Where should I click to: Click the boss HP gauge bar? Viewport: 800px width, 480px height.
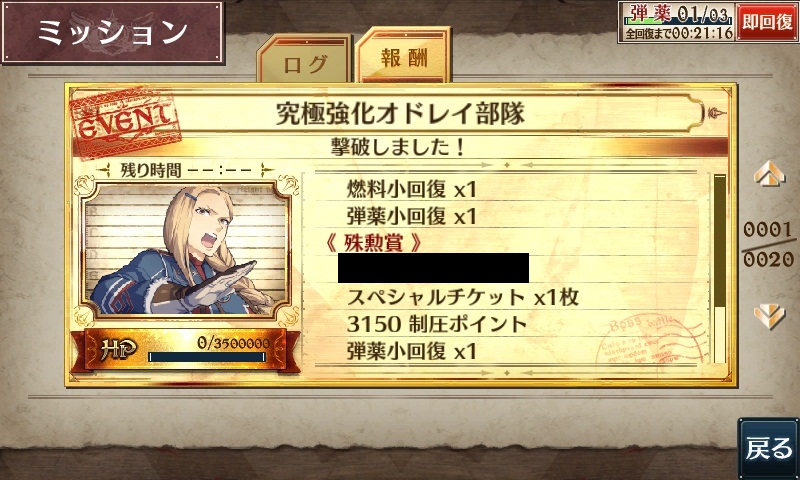(x=207, y=357)
